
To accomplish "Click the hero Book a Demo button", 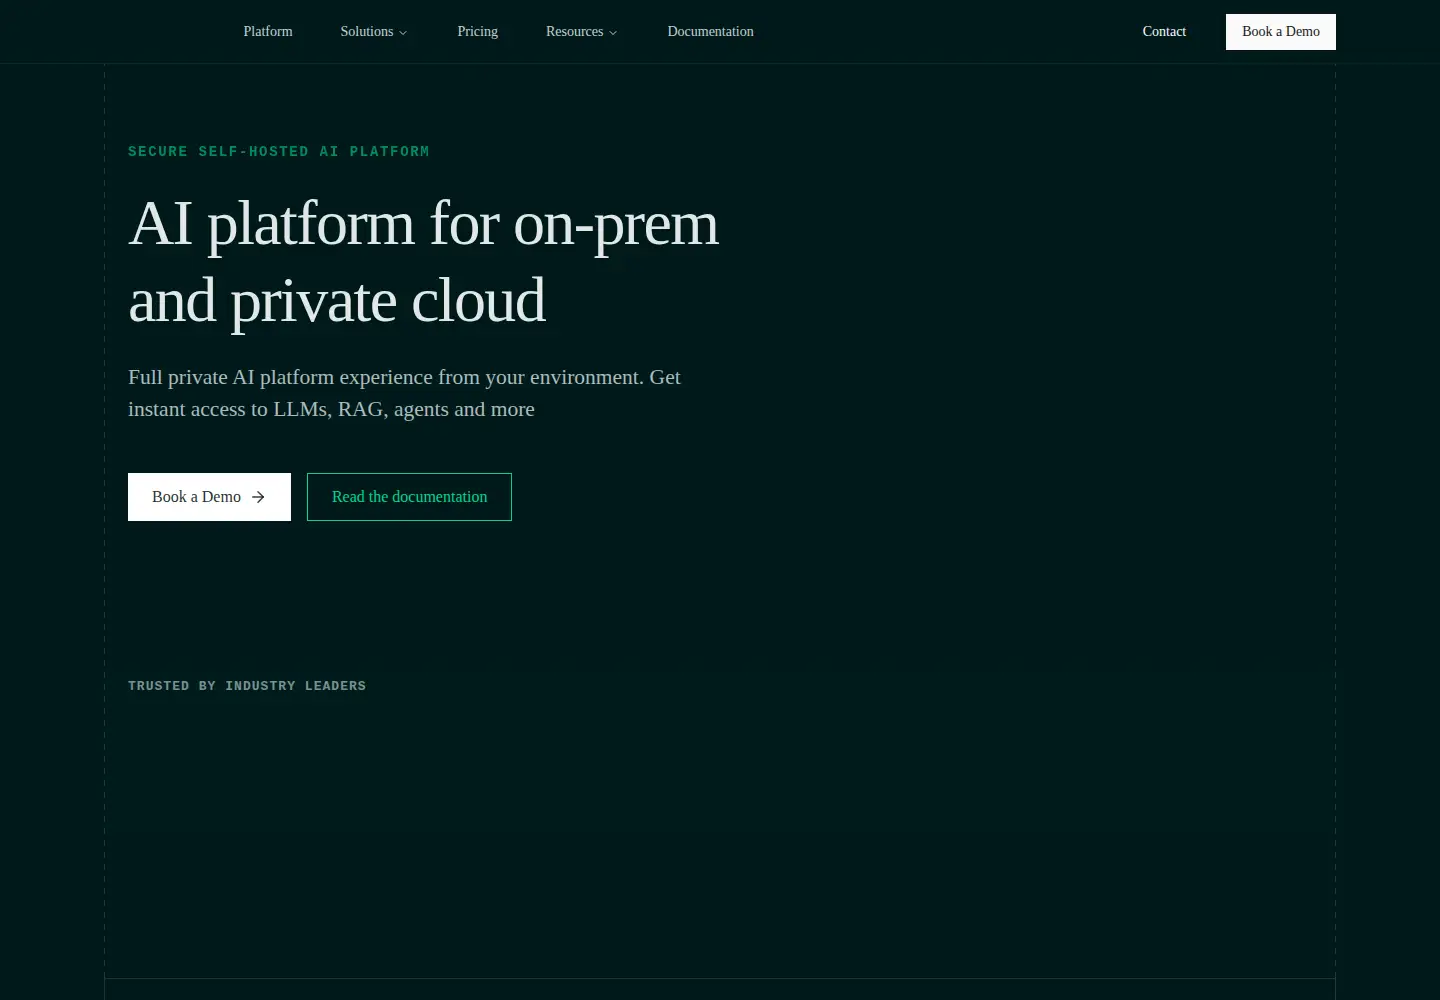I will tap(209, 497).
